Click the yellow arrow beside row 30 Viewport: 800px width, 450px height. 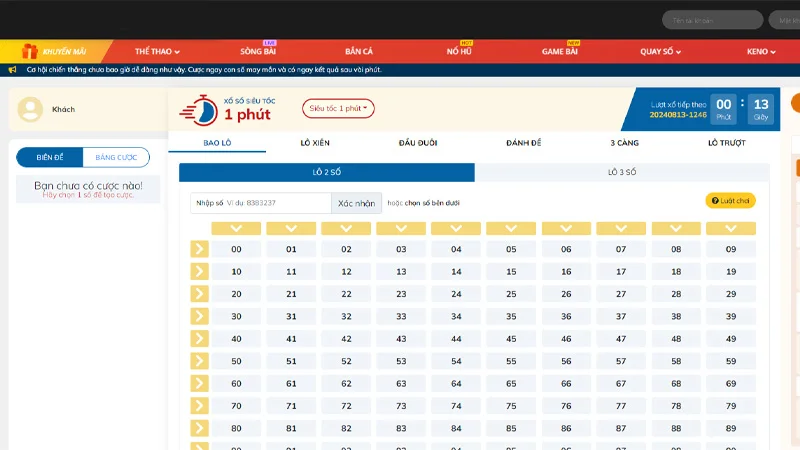(199, 316)
